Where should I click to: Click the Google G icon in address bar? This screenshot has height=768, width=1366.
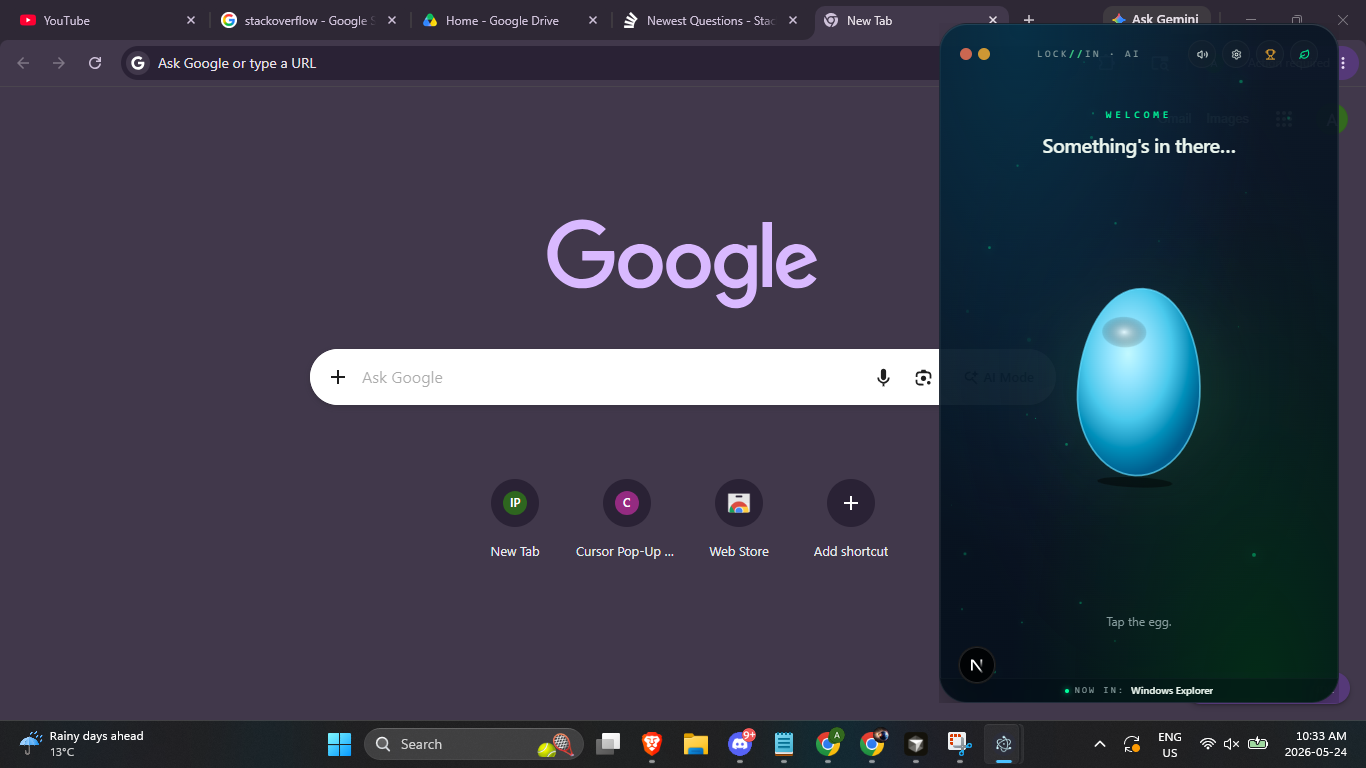coord(138,63)
